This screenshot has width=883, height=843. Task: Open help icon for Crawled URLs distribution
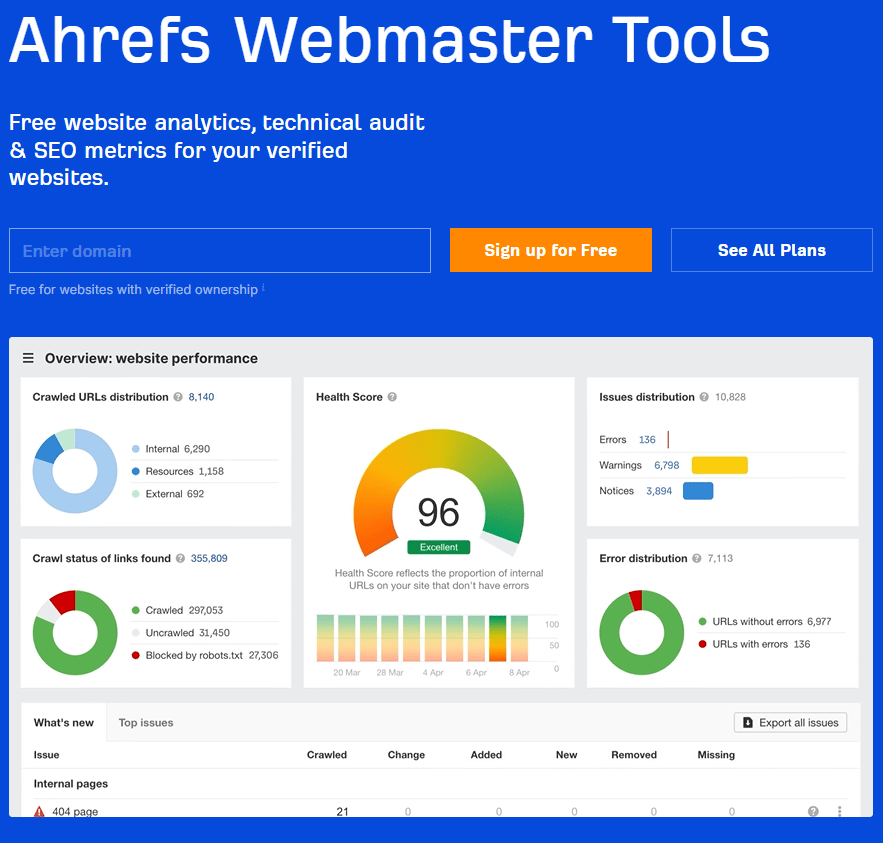178,397
